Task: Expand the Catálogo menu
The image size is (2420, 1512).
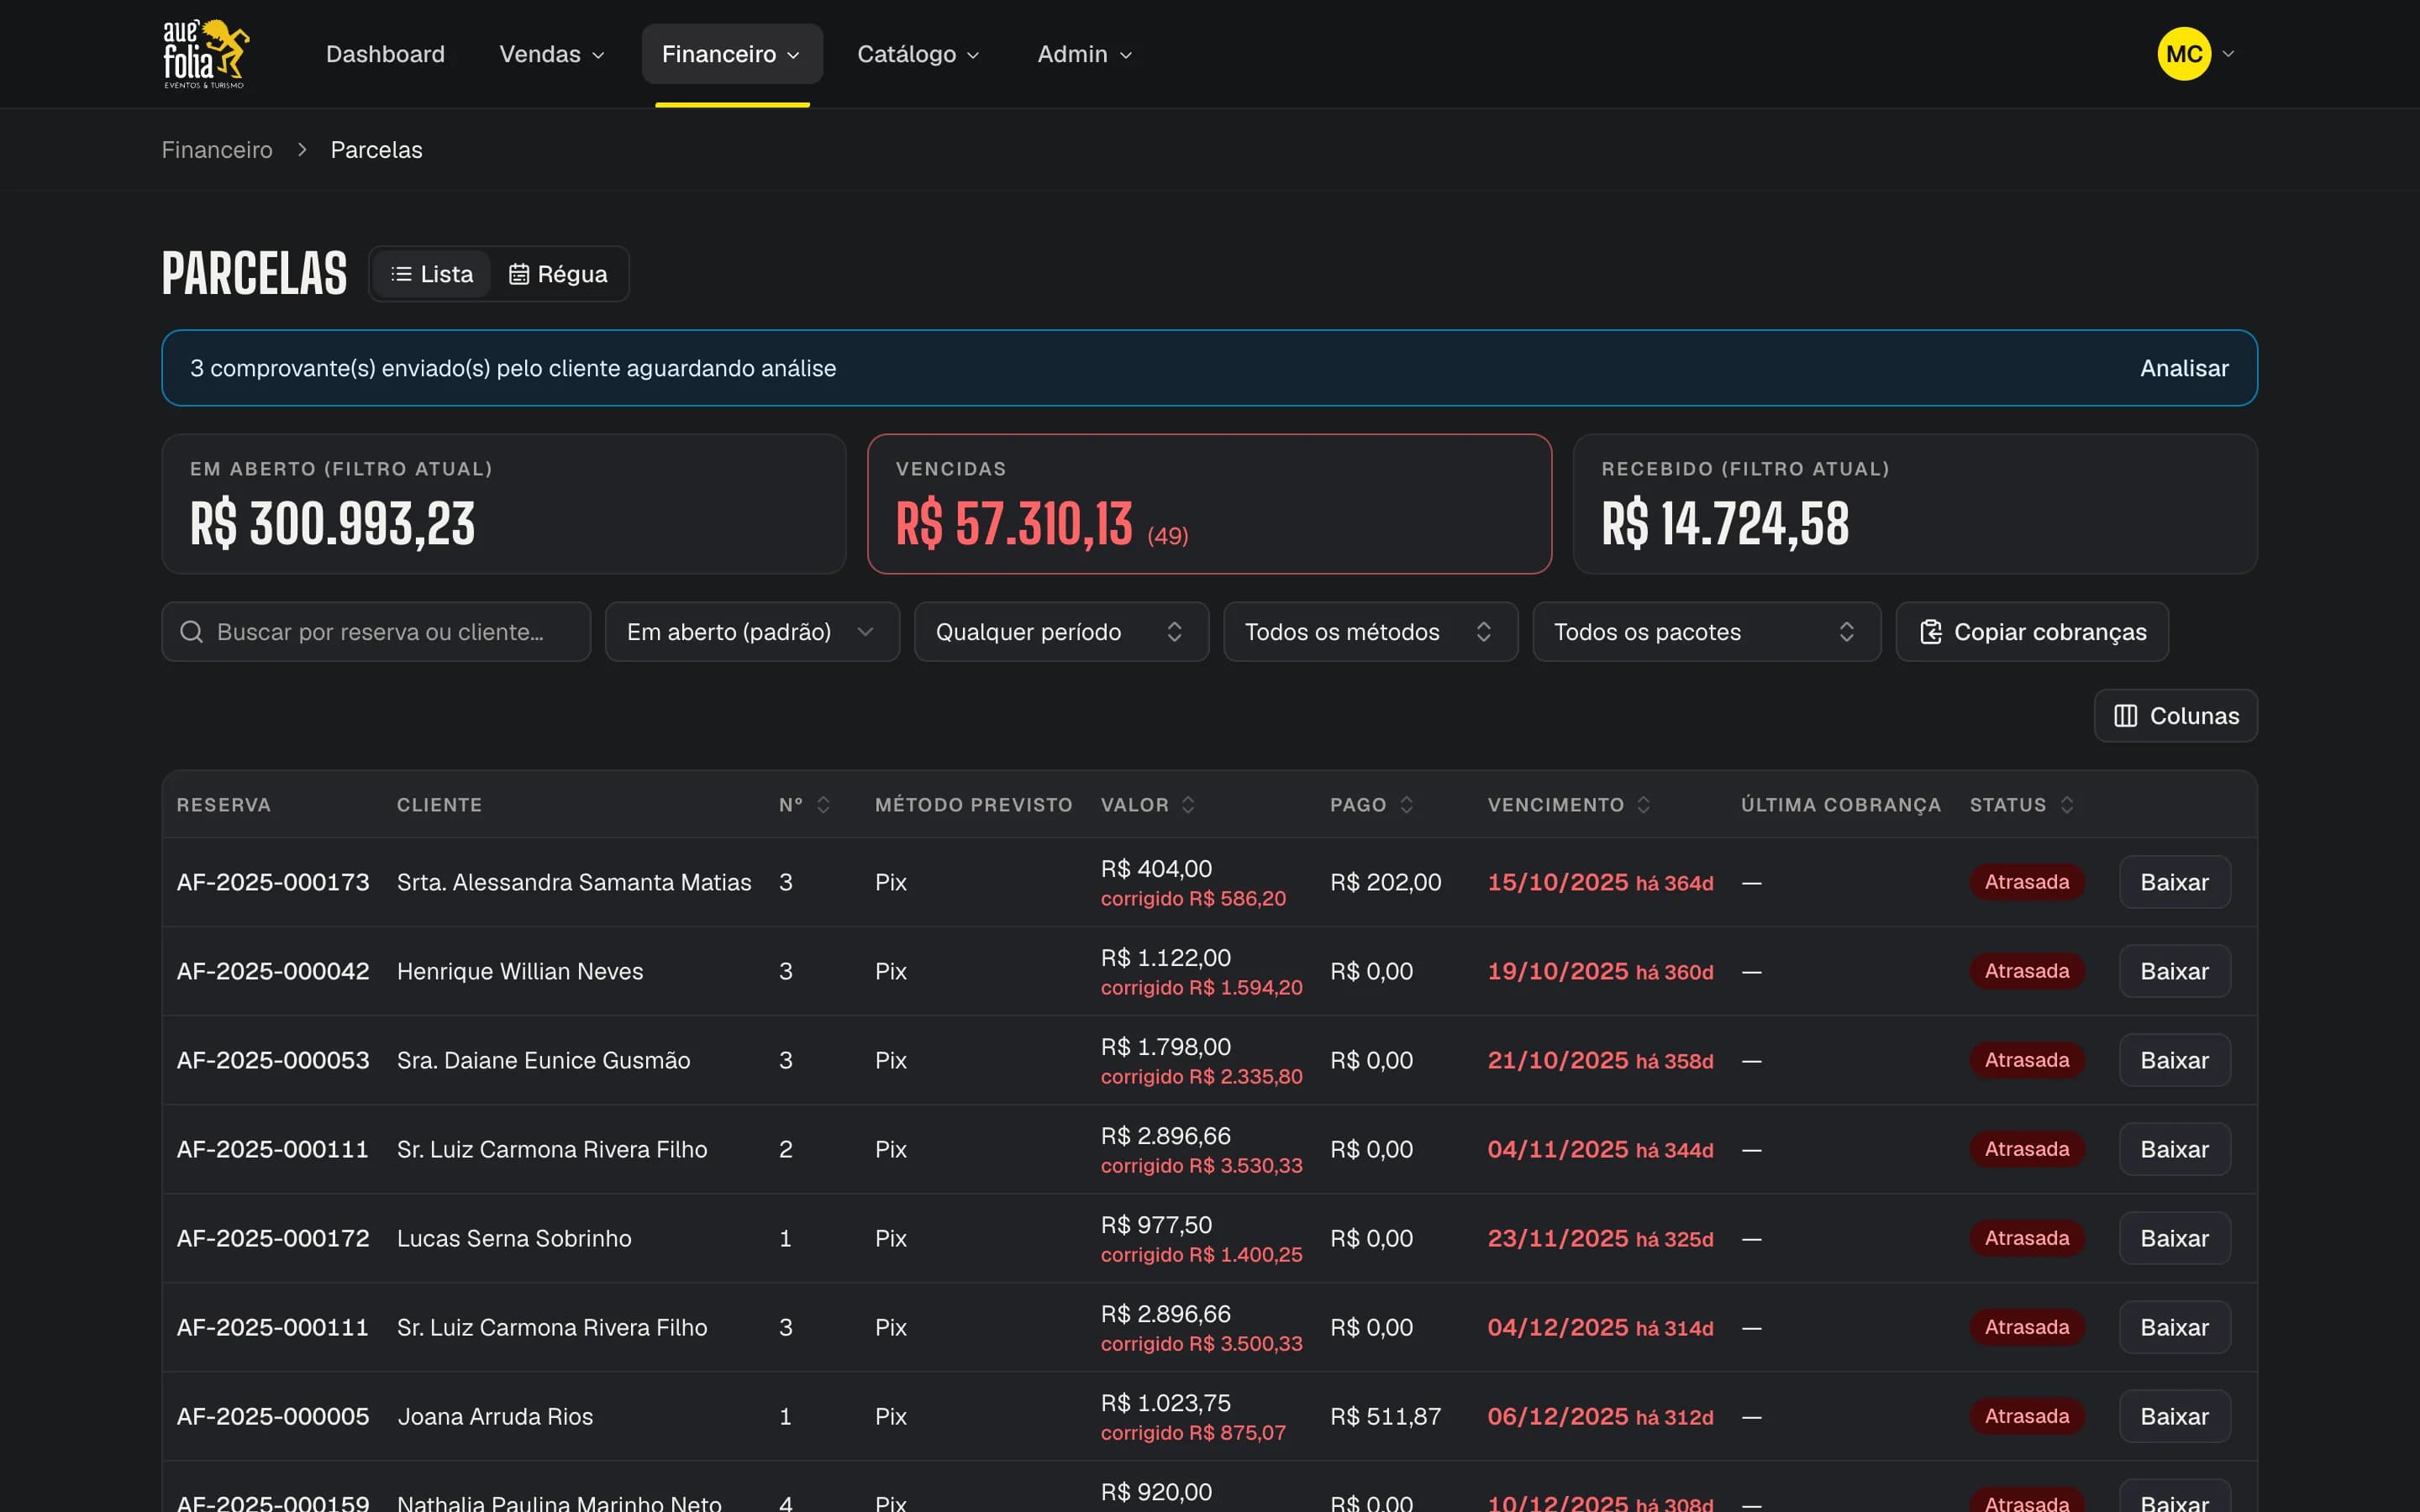Action: click(918, 54)
